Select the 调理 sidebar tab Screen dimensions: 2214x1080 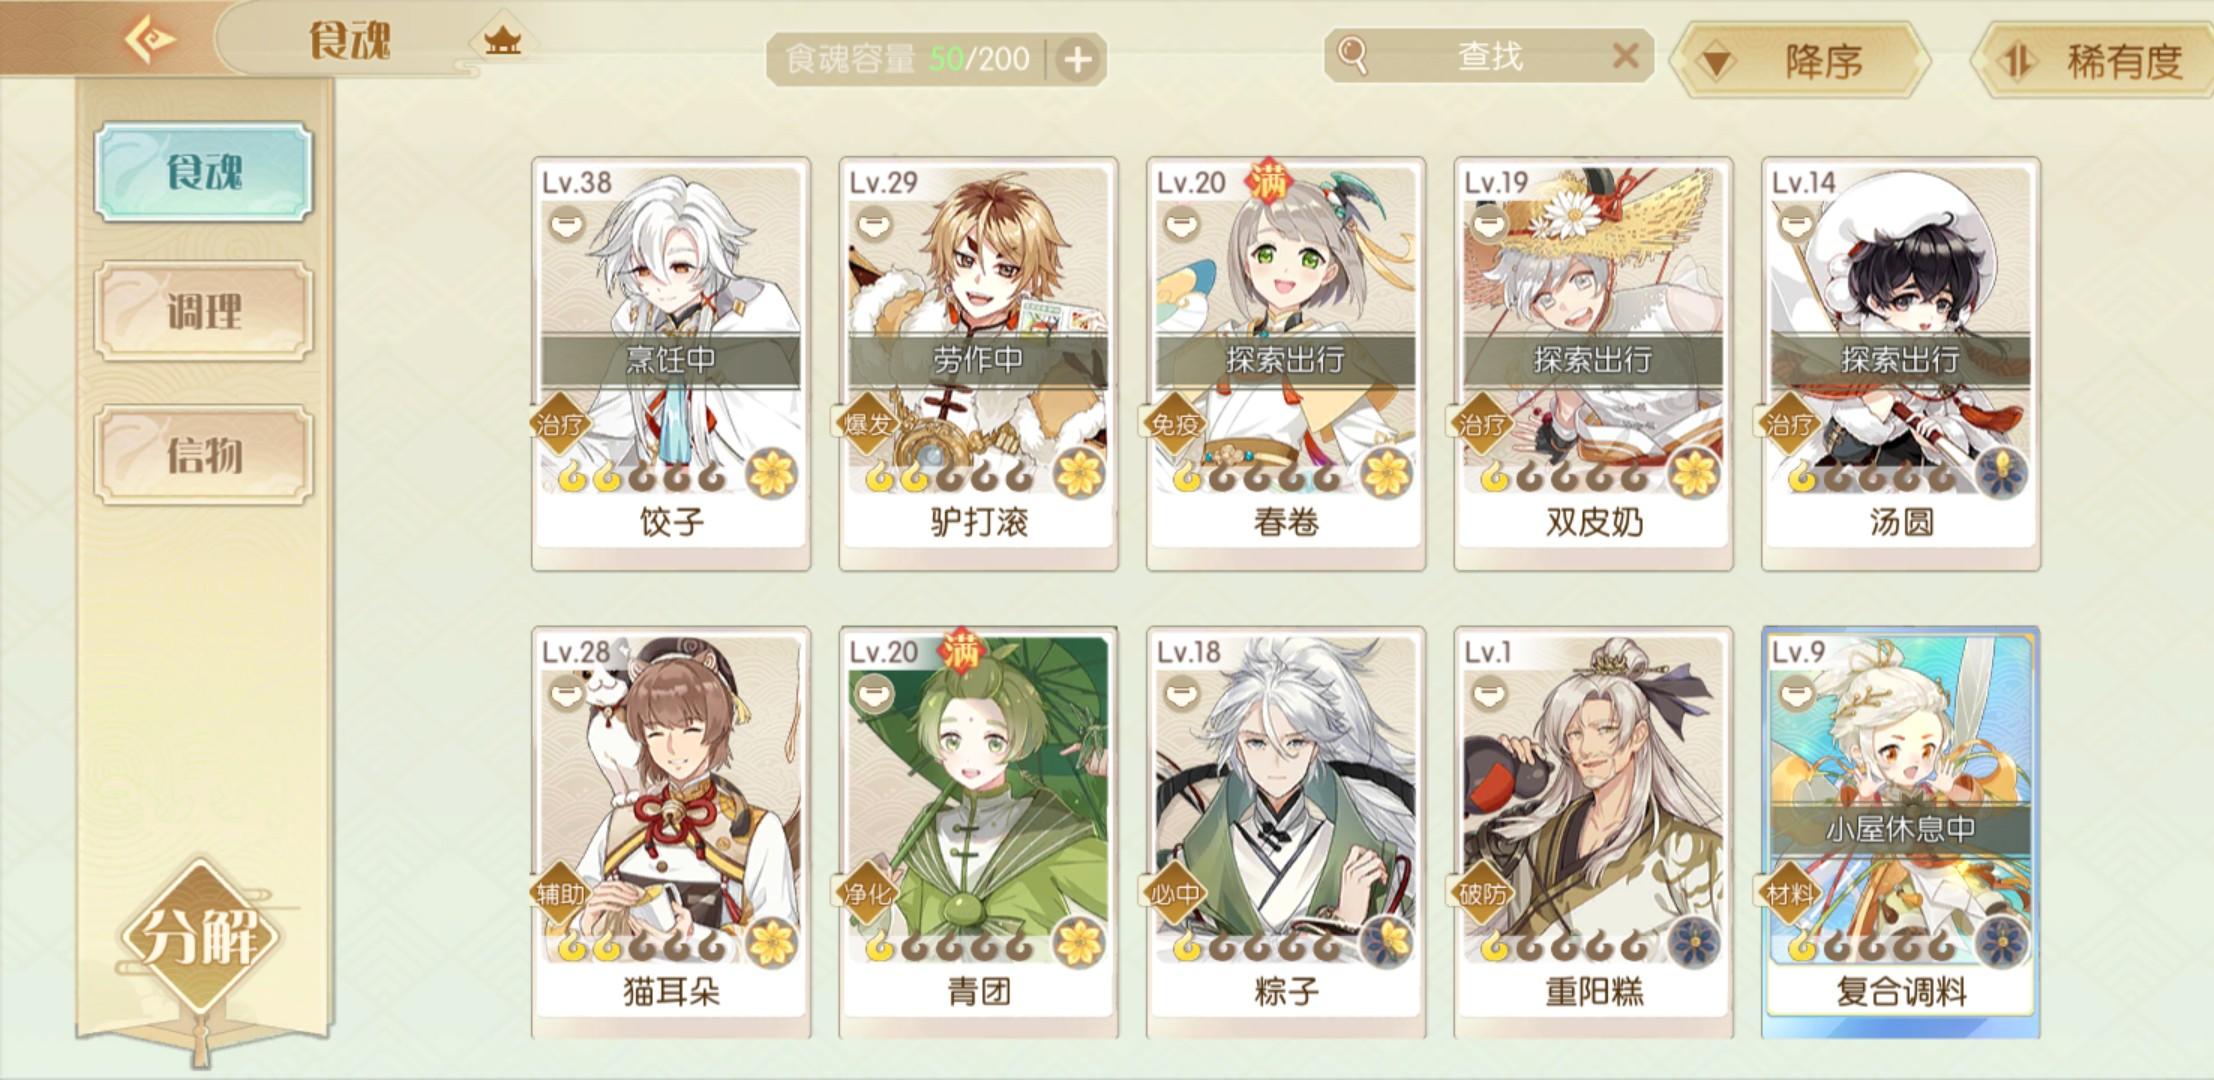(x=204, y=311)
